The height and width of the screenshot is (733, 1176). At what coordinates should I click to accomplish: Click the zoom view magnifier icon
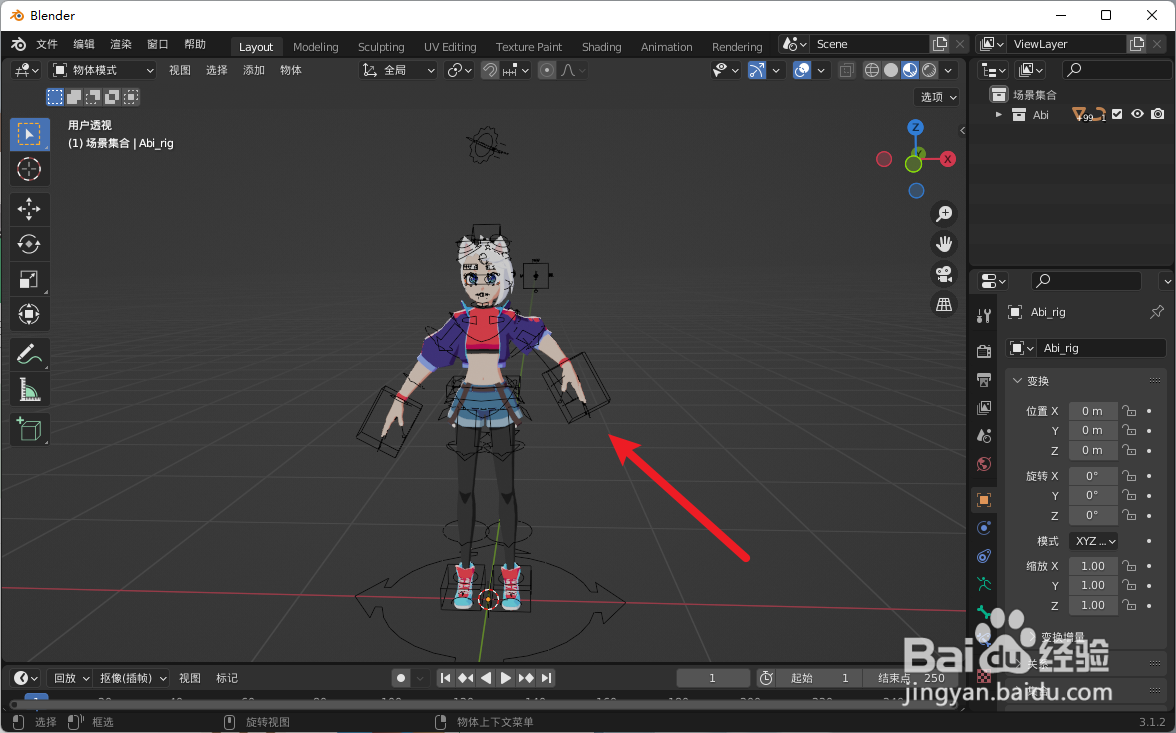pos(944,214)
